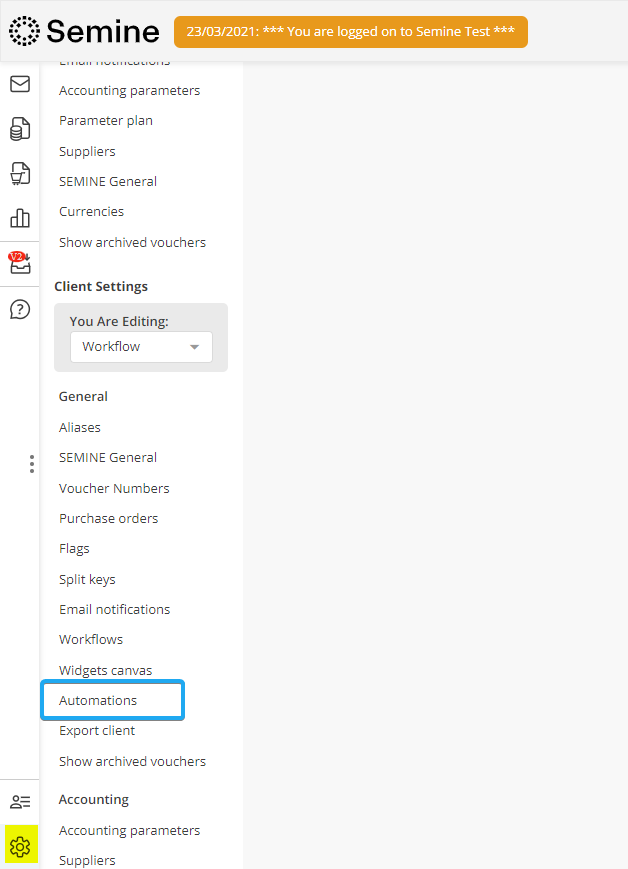
Task: Click the Semine logo
Action: pos(84,31)
